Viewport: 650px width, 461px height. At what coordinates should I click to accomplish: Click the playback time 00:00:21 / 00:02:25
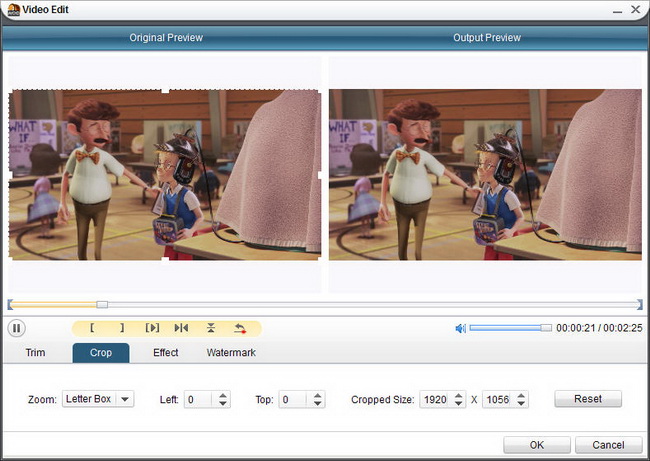599,328
